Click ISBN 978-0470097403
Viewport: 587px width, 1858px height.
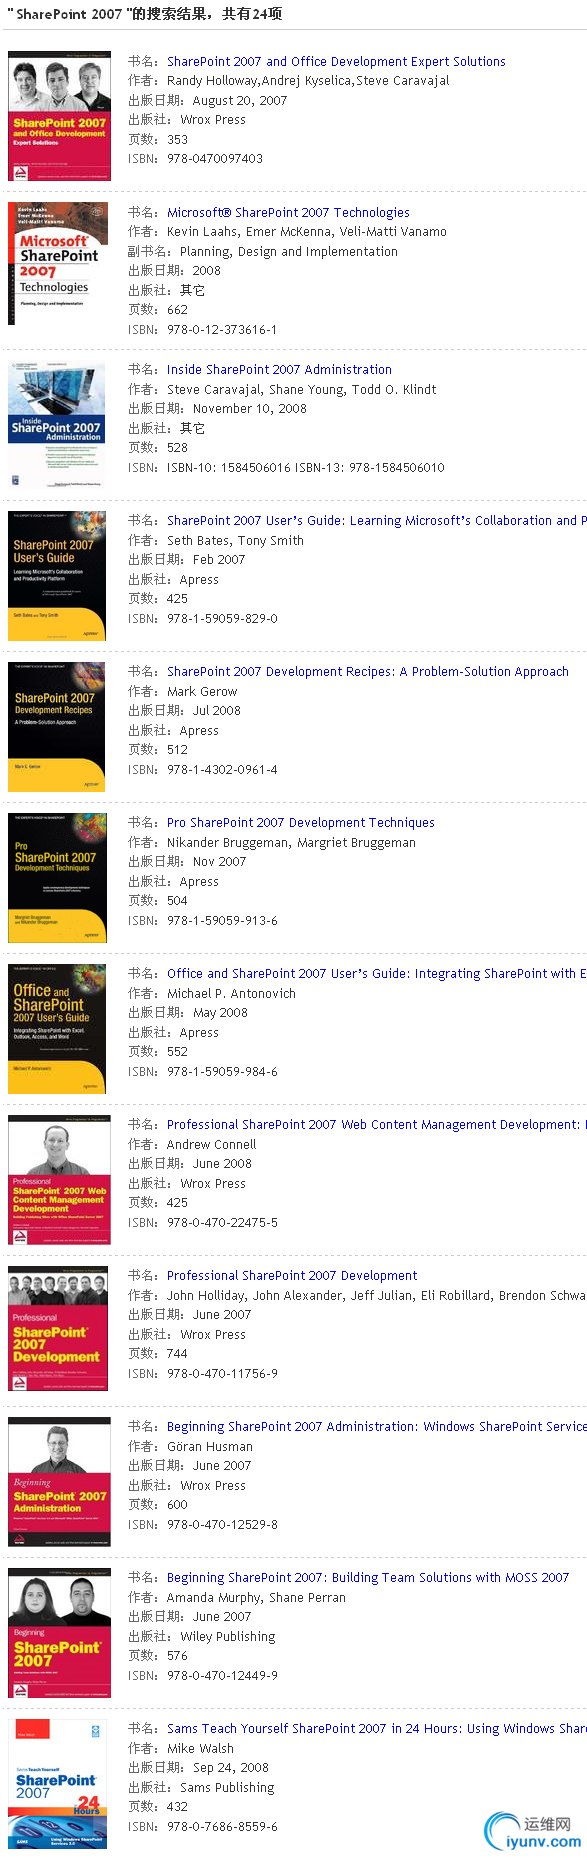click(x=215, y=158)
